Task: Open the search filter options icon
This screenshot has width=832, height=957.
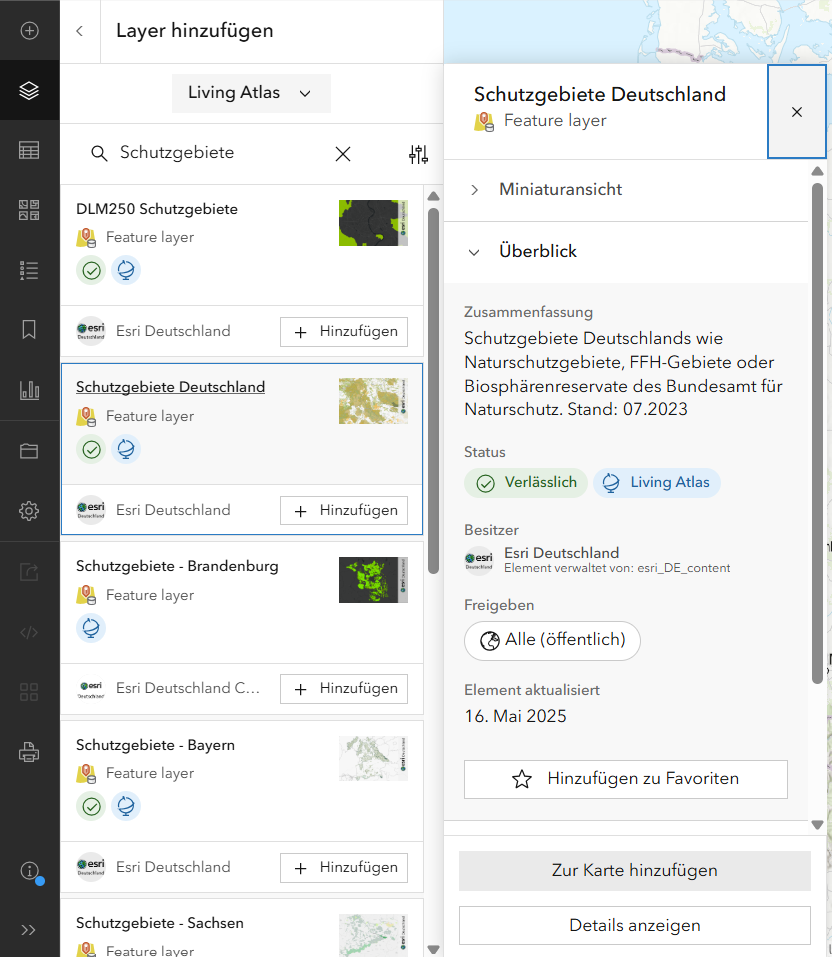Action: 418,154
